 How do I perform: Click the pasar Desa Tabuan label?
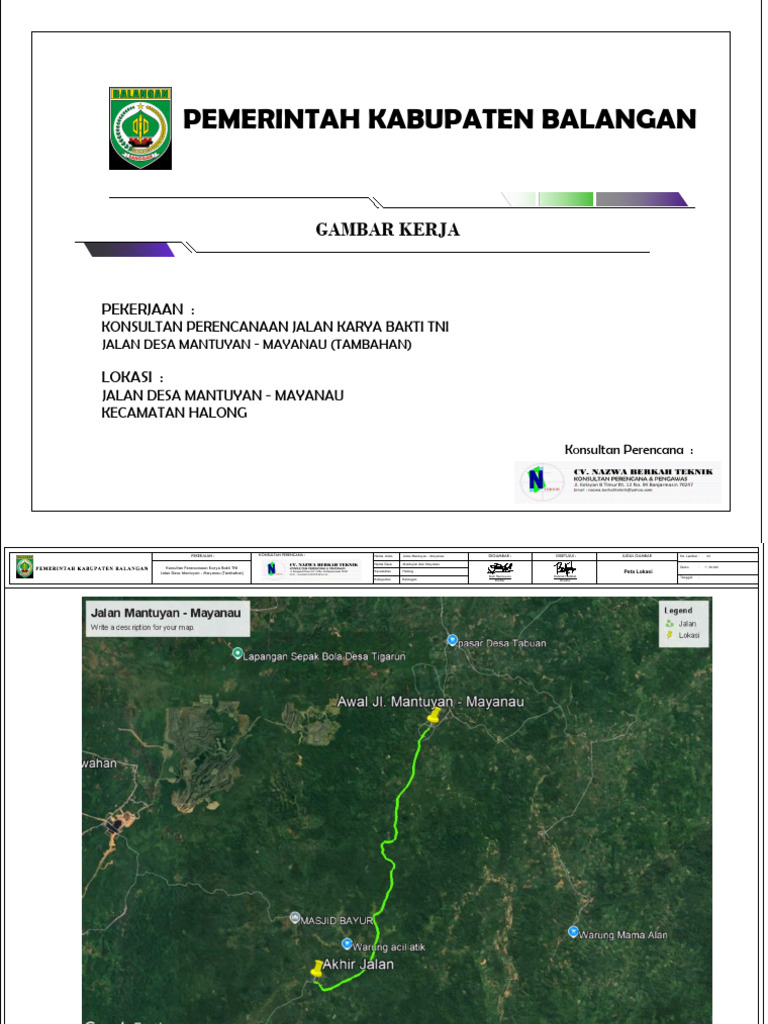pos(502,643)
